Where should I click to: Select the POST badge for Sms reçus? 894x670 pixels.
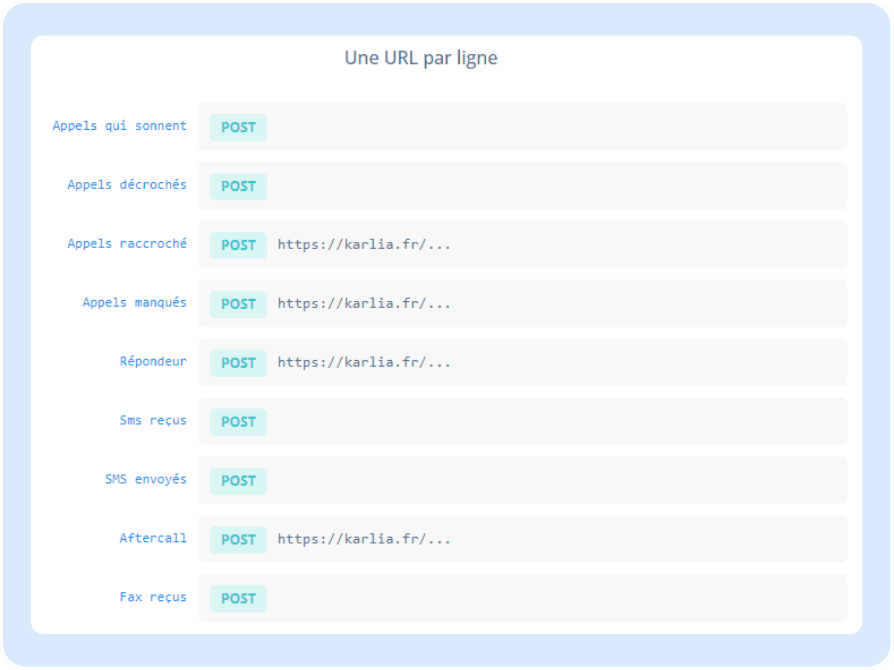[x=238, y=422]
